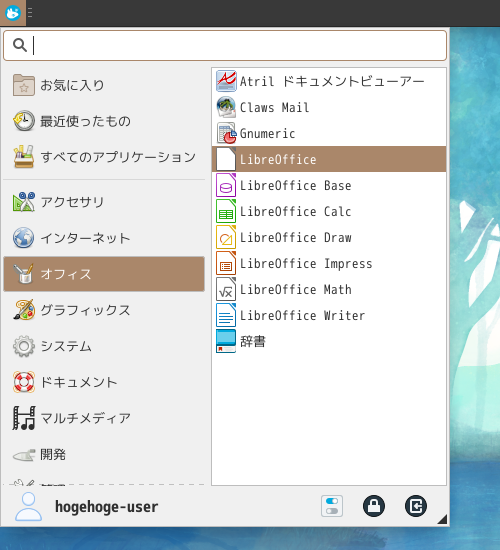The width and height of the screenshot is (500, 550).
Task: Click the LibreOffice Draw yellow icon
Action: coord(226,237)
